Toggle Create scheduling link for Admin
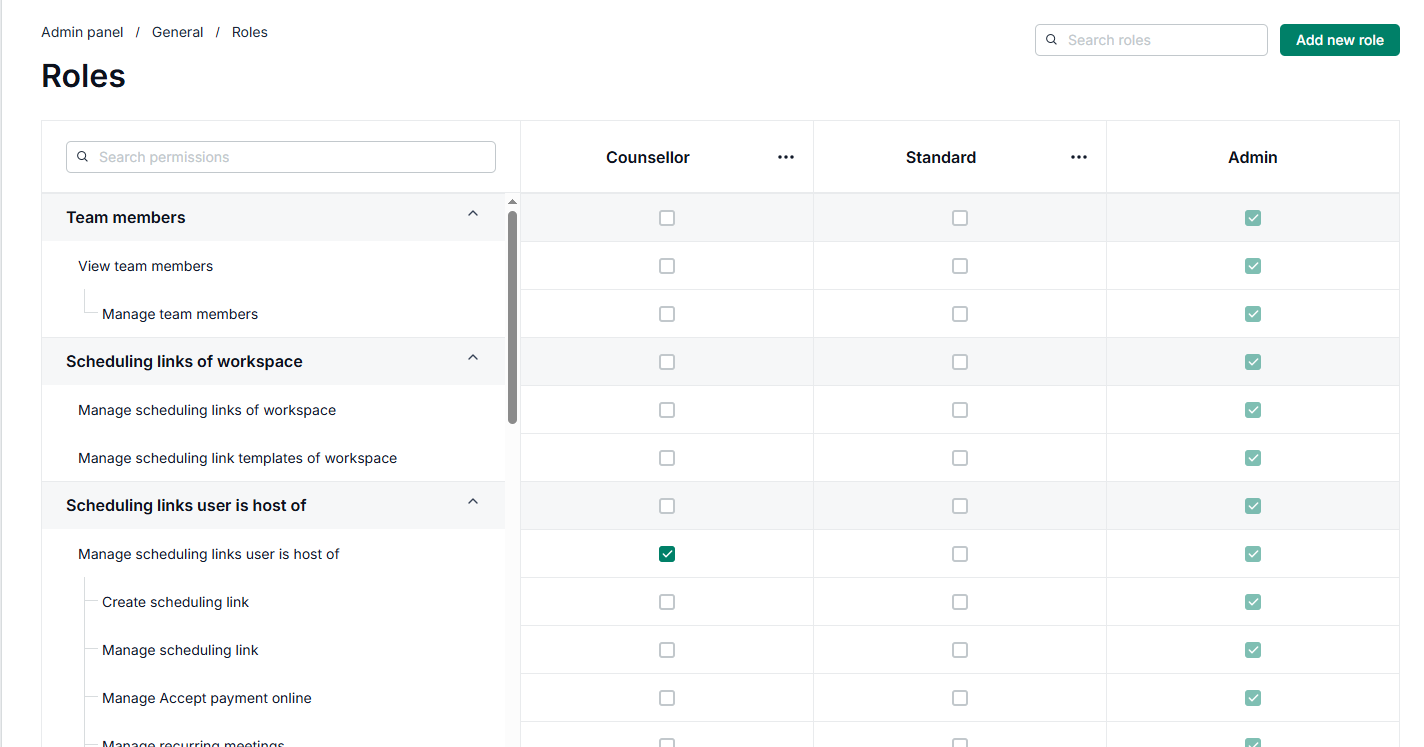 1253,602
